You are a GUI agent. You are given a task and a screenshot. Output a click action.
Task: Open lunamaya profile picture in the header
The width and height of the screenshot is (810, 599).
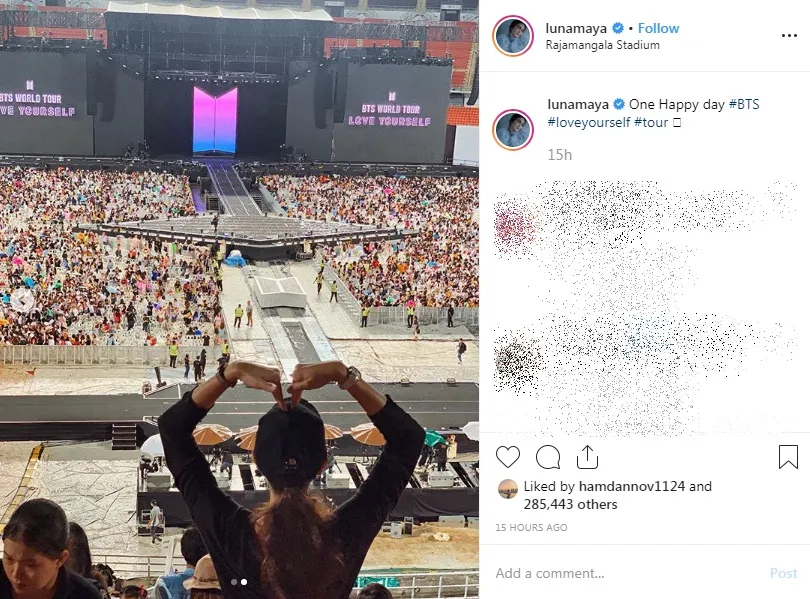pyautogui.click(x=513, y=36)
